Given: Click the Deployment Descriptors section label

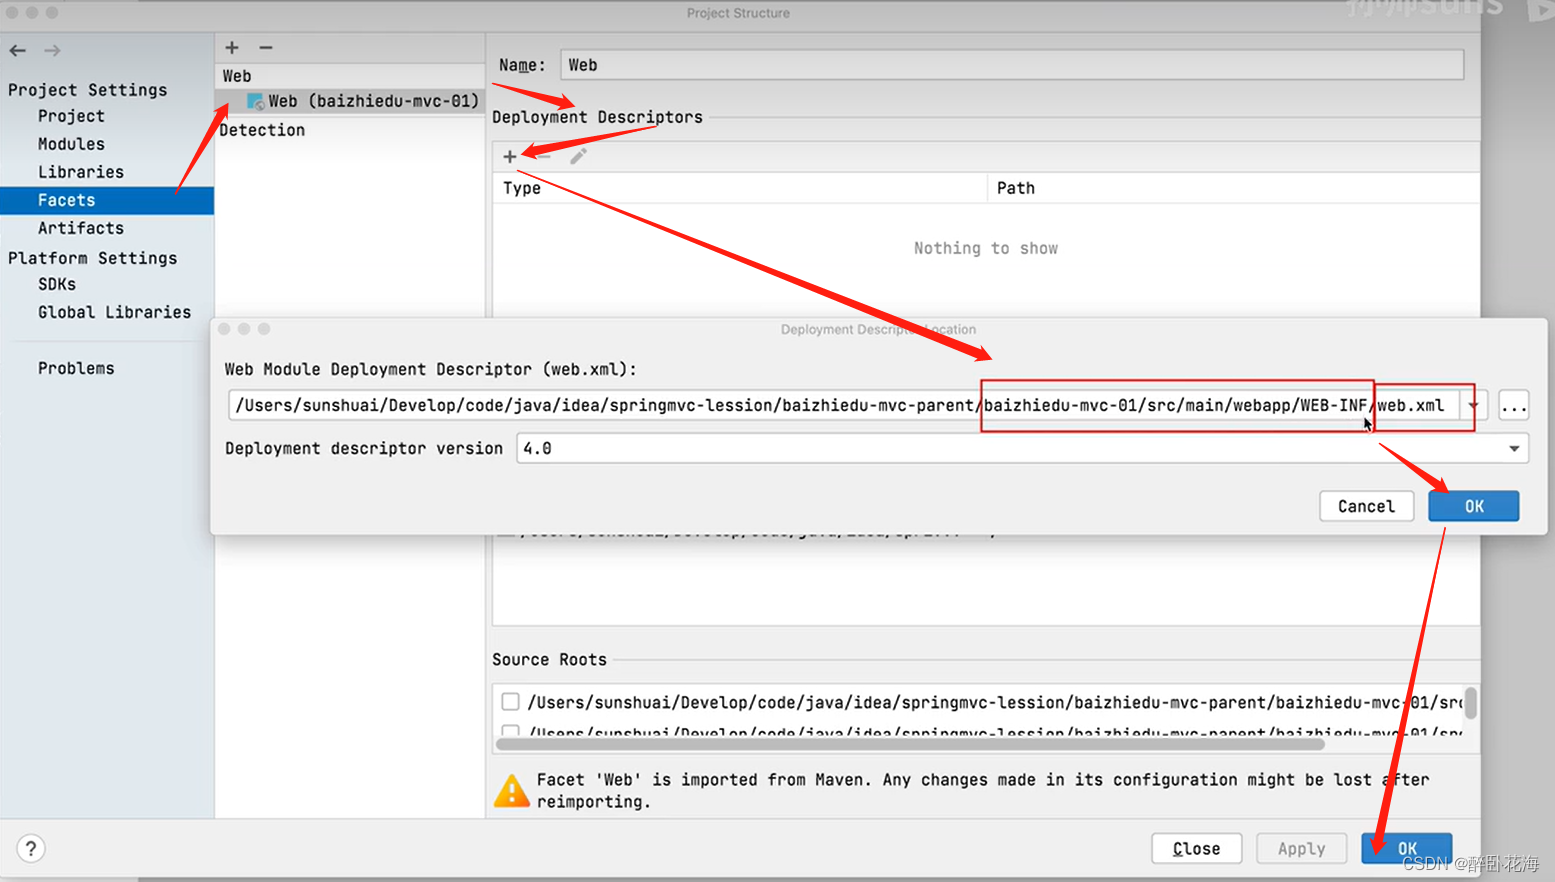Looking at the screenshot, I should 597,117.
